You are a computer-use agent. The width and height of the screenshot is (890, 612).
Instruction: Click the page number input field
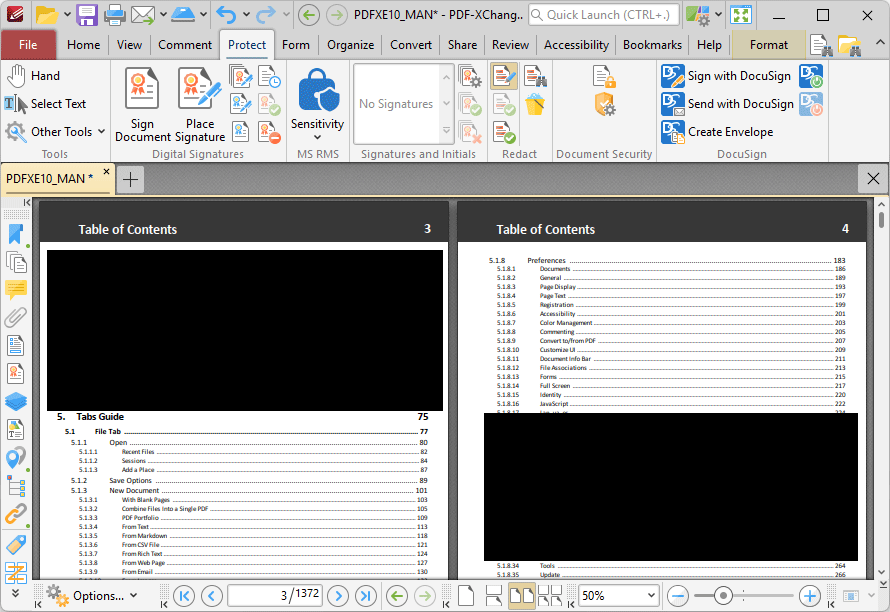pos(275,596)
